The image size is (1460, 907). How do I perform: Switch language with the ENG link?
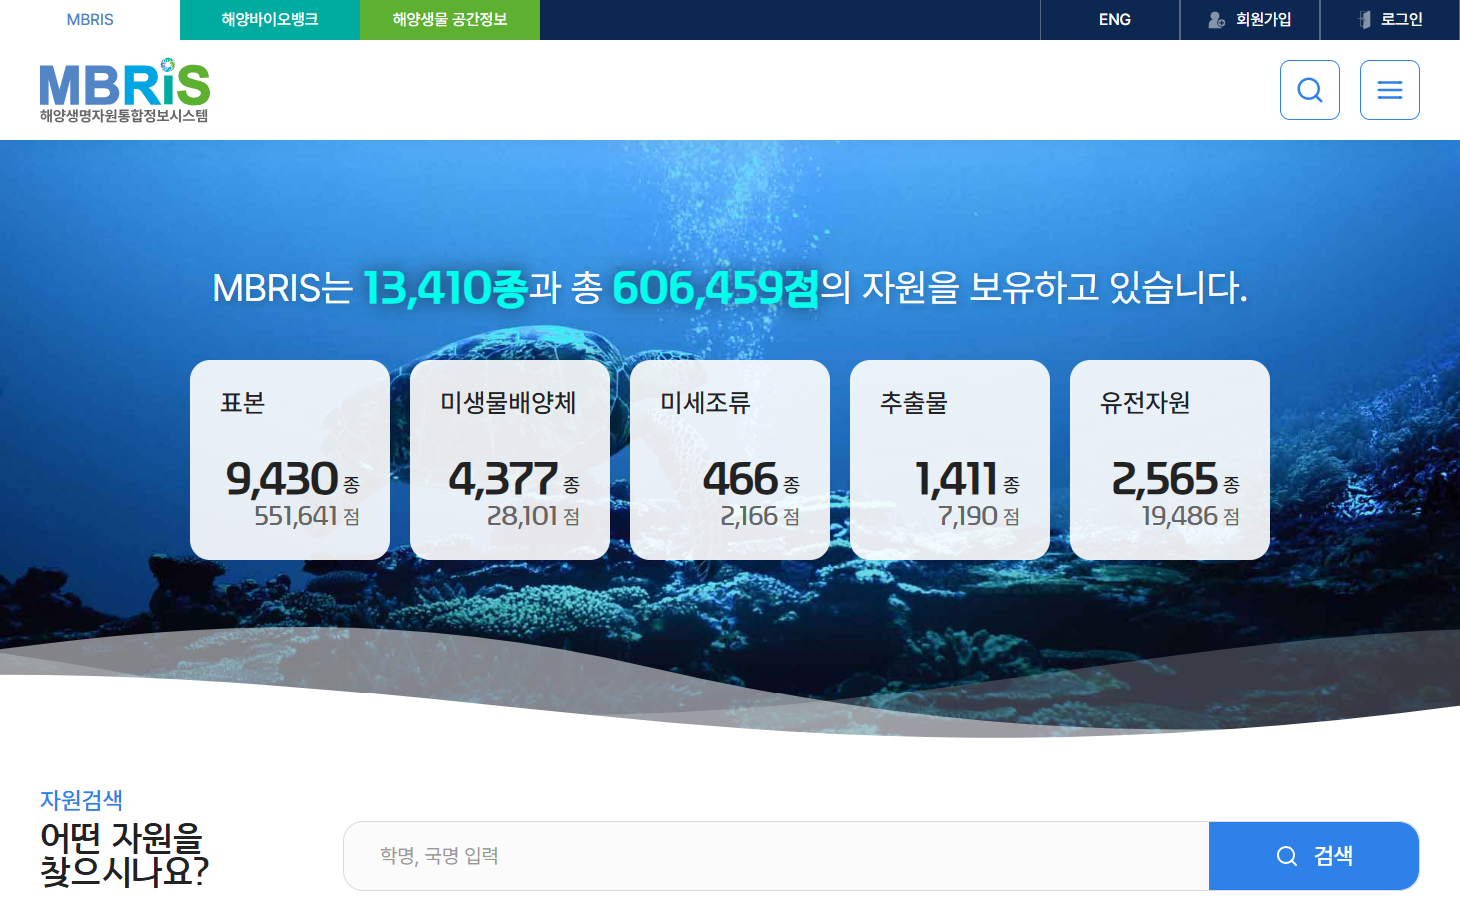[x=1114, y=20]
